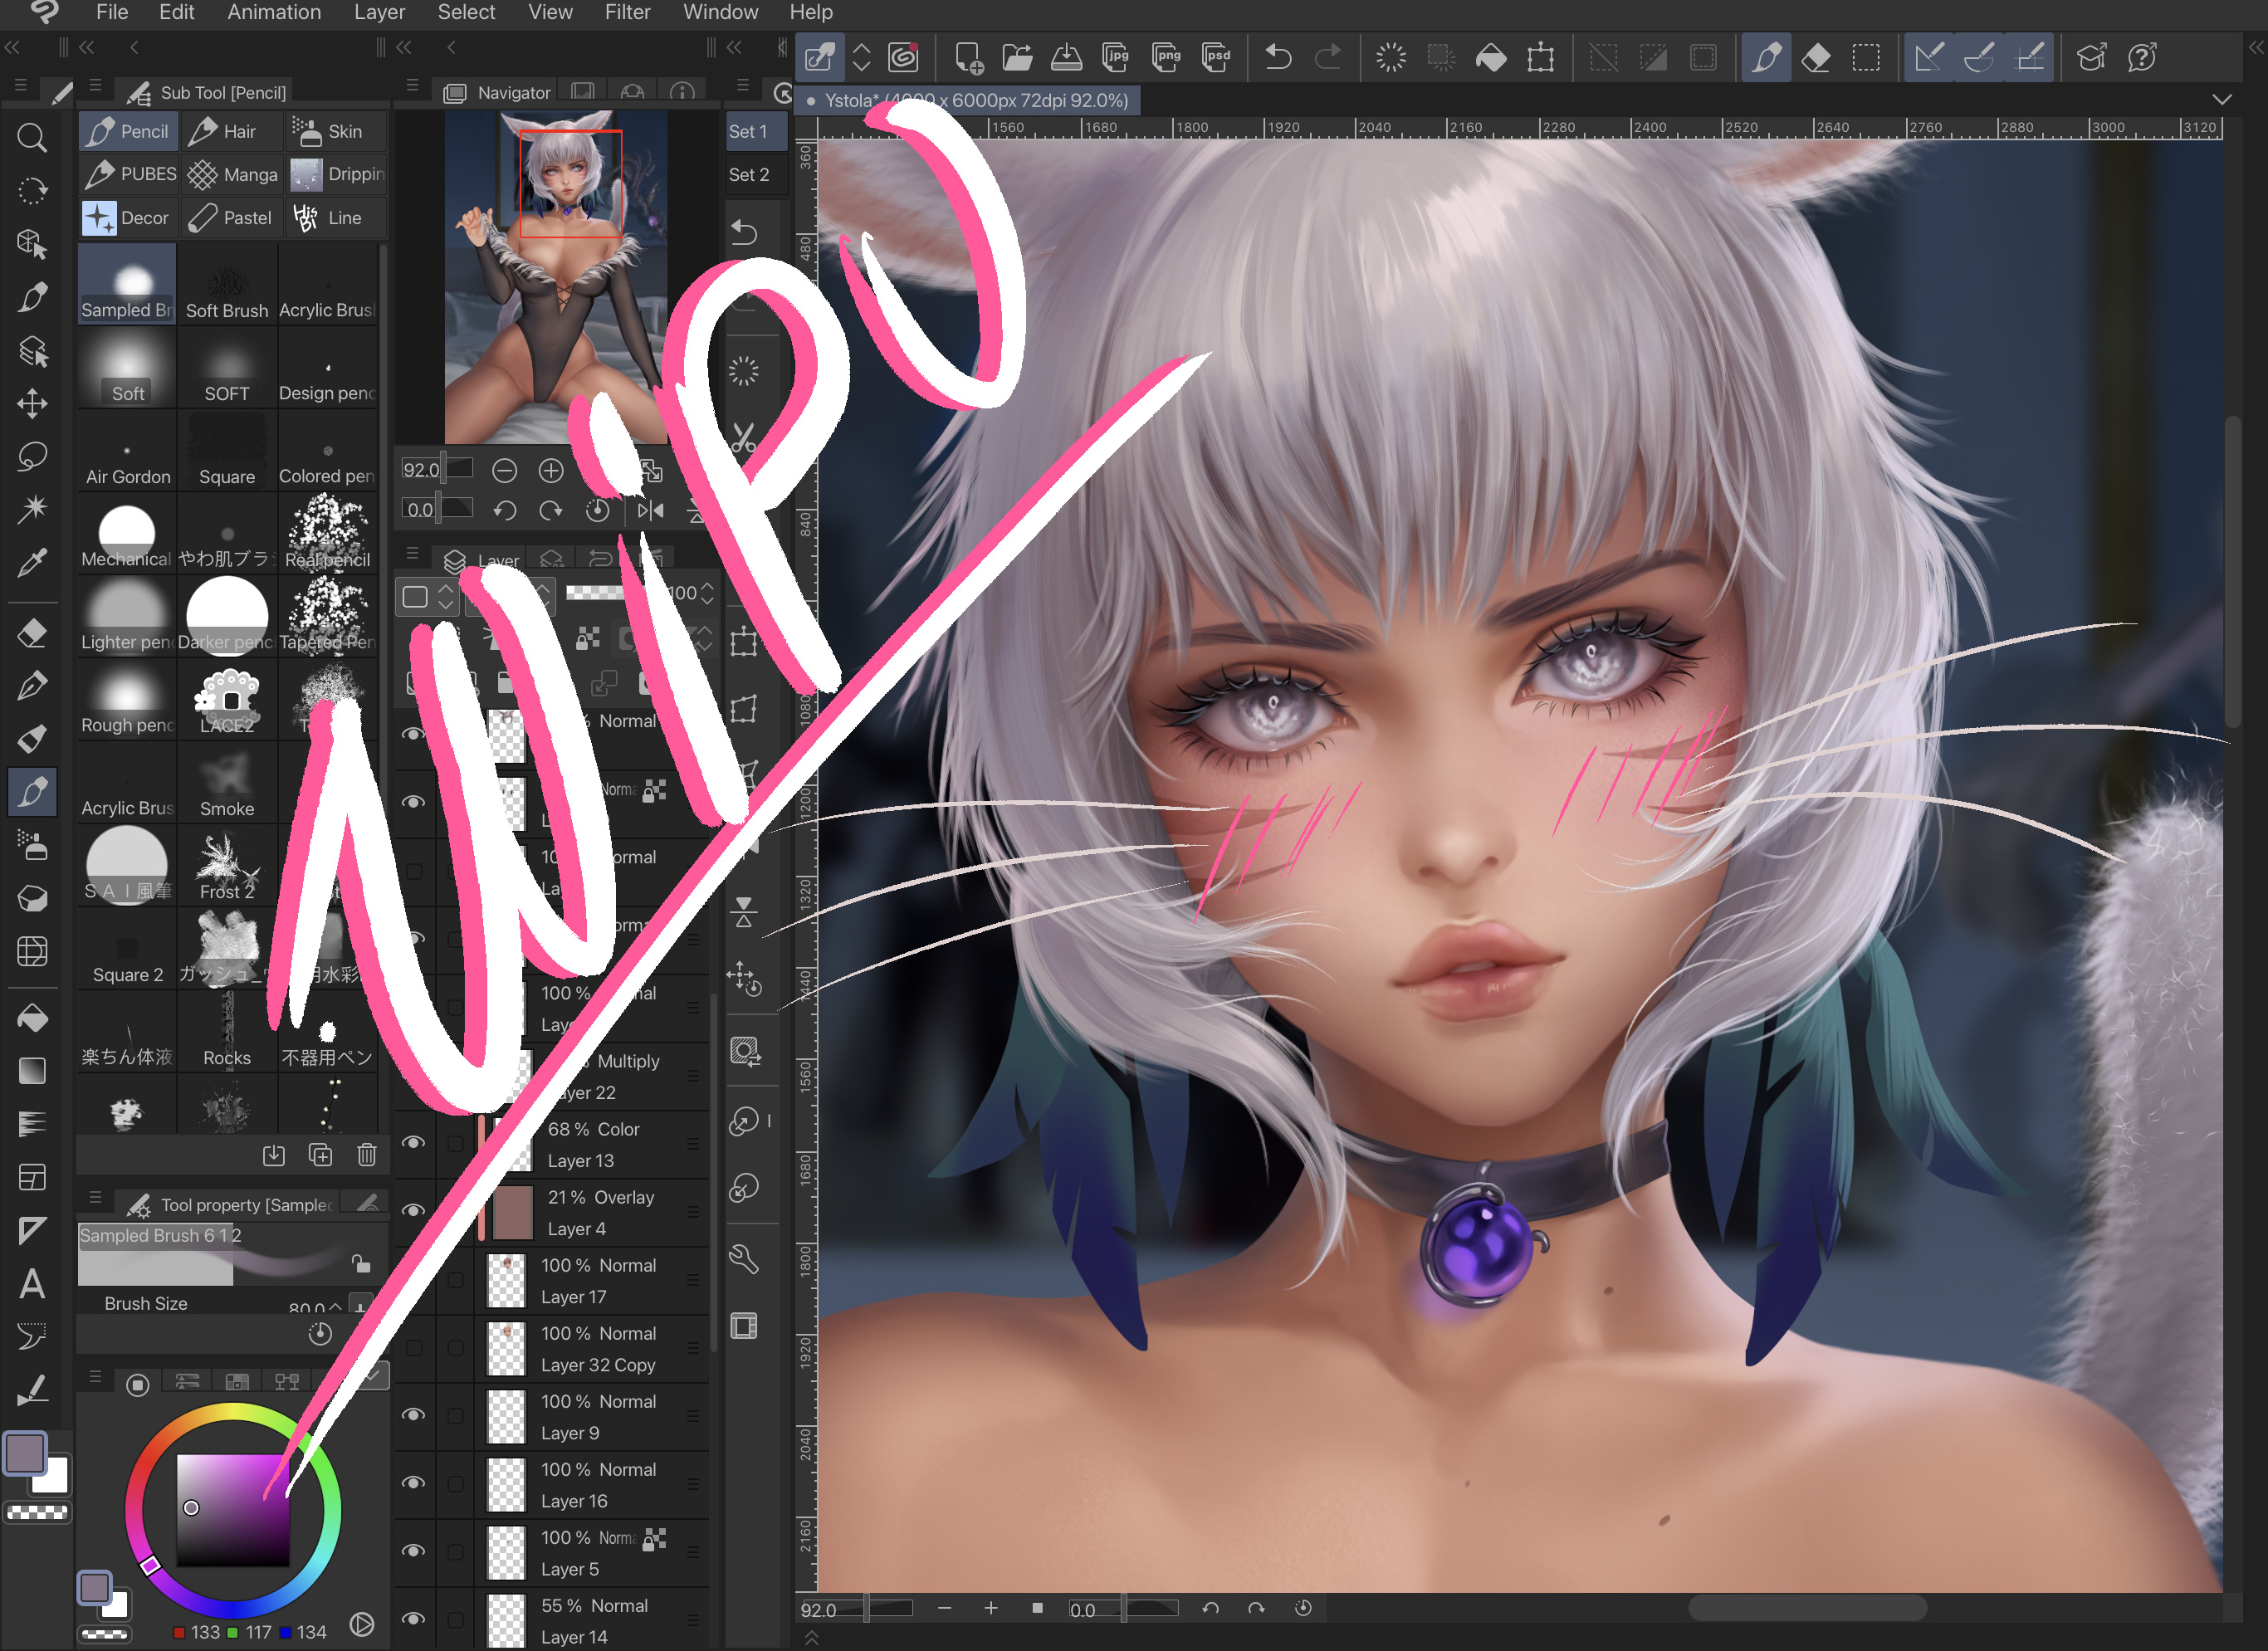
Task: Open the Navigator panel menu
Action: [x=412, y=87]
